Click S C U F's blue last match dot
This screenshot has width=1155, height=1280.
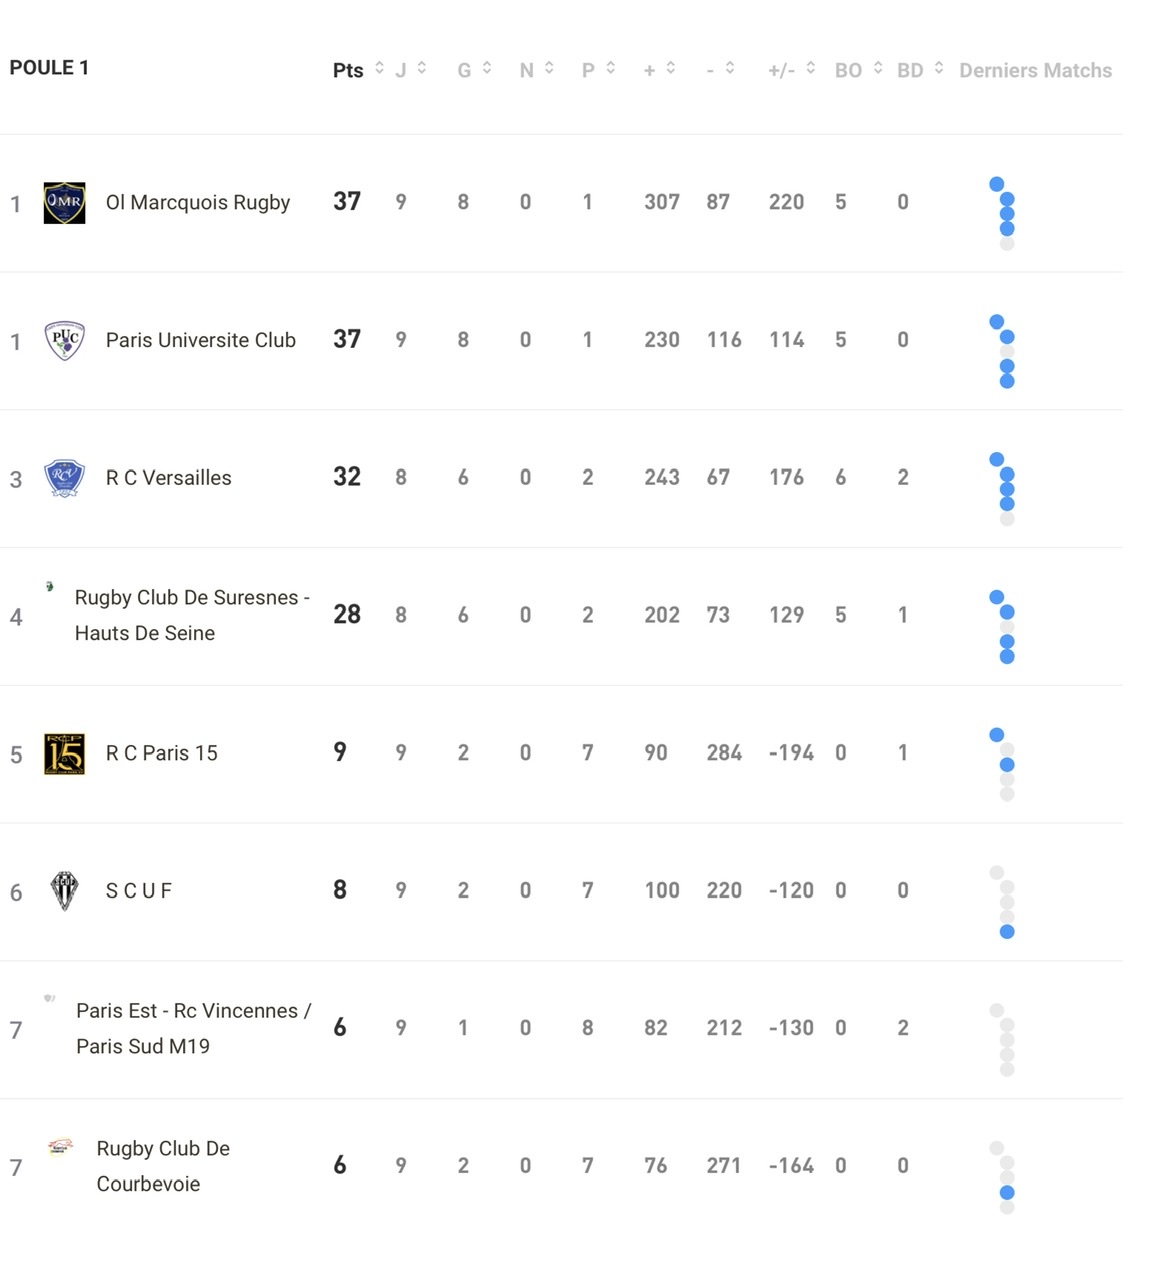1007,932
